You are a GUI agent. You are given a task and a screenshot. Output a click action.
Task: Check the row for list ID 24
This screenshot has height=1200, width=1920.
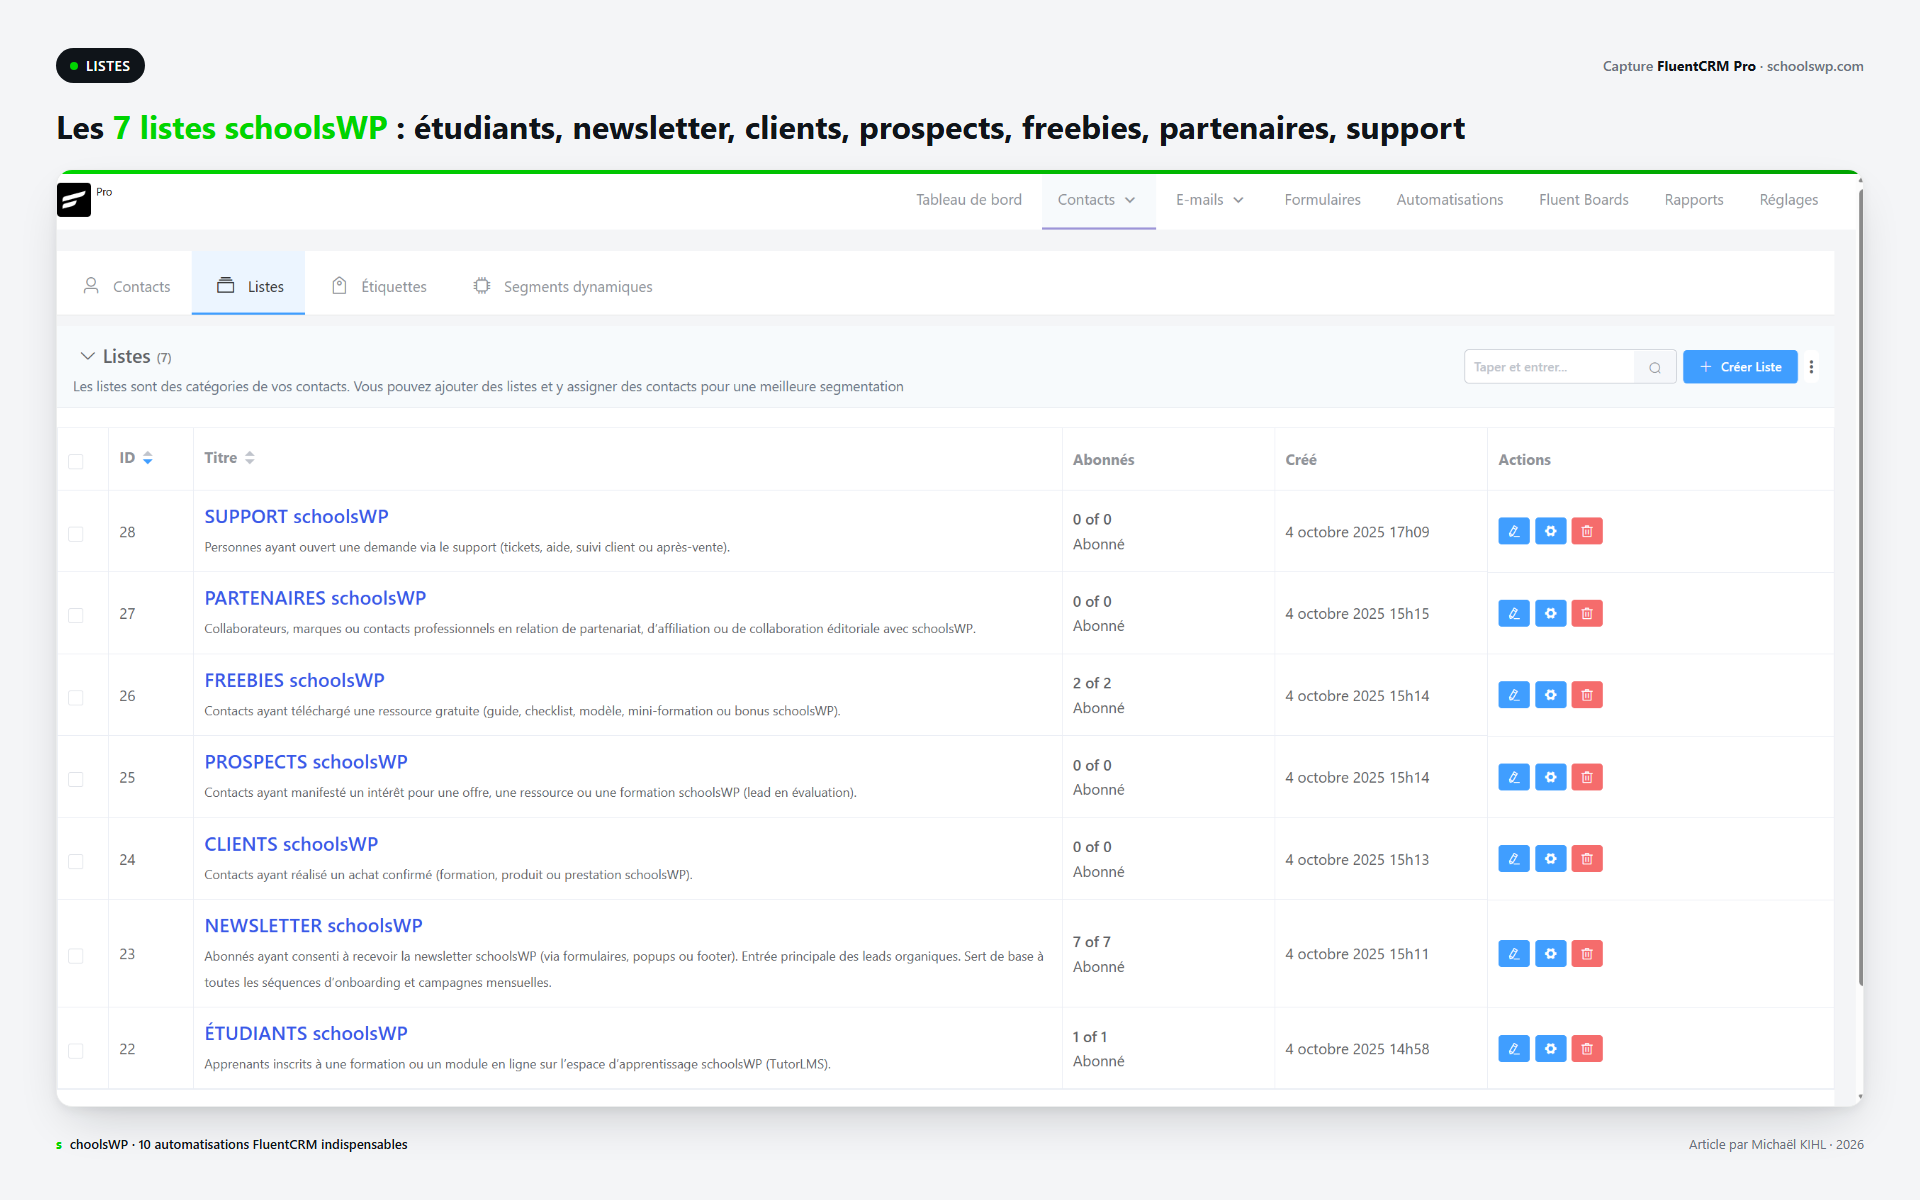point(75,861)
